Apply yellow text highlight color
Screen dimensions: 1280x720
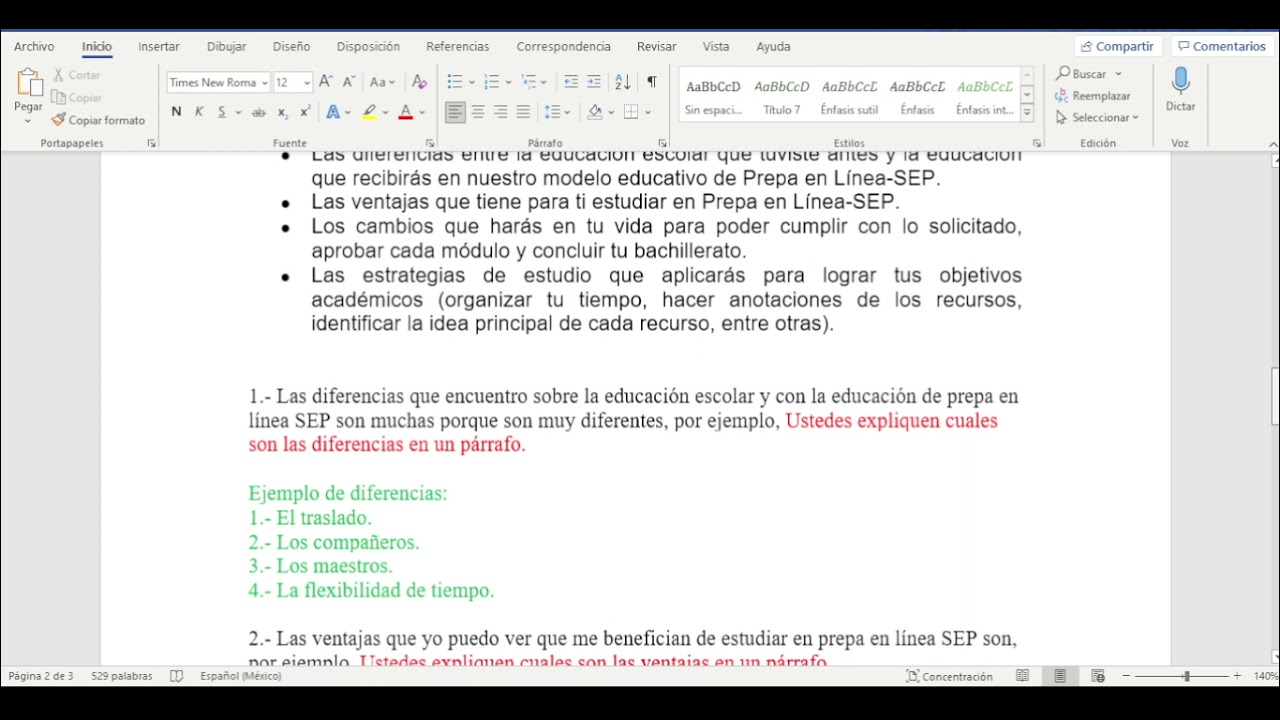coord(369,112)
